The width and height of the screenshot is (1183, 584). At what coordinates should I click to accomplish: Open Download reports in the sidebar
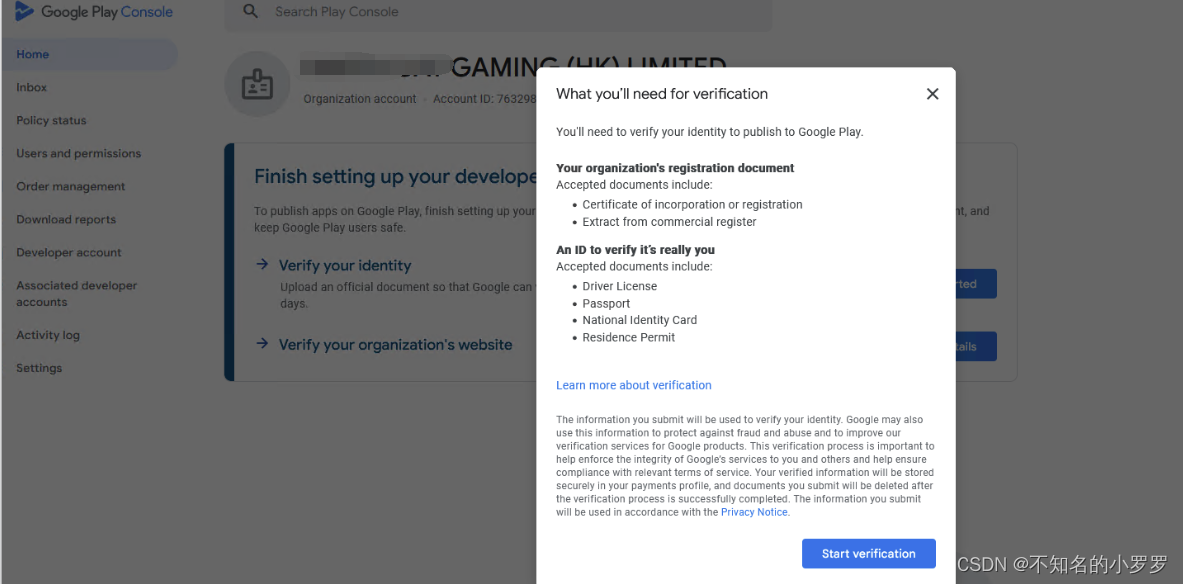(x=66, y=220)
